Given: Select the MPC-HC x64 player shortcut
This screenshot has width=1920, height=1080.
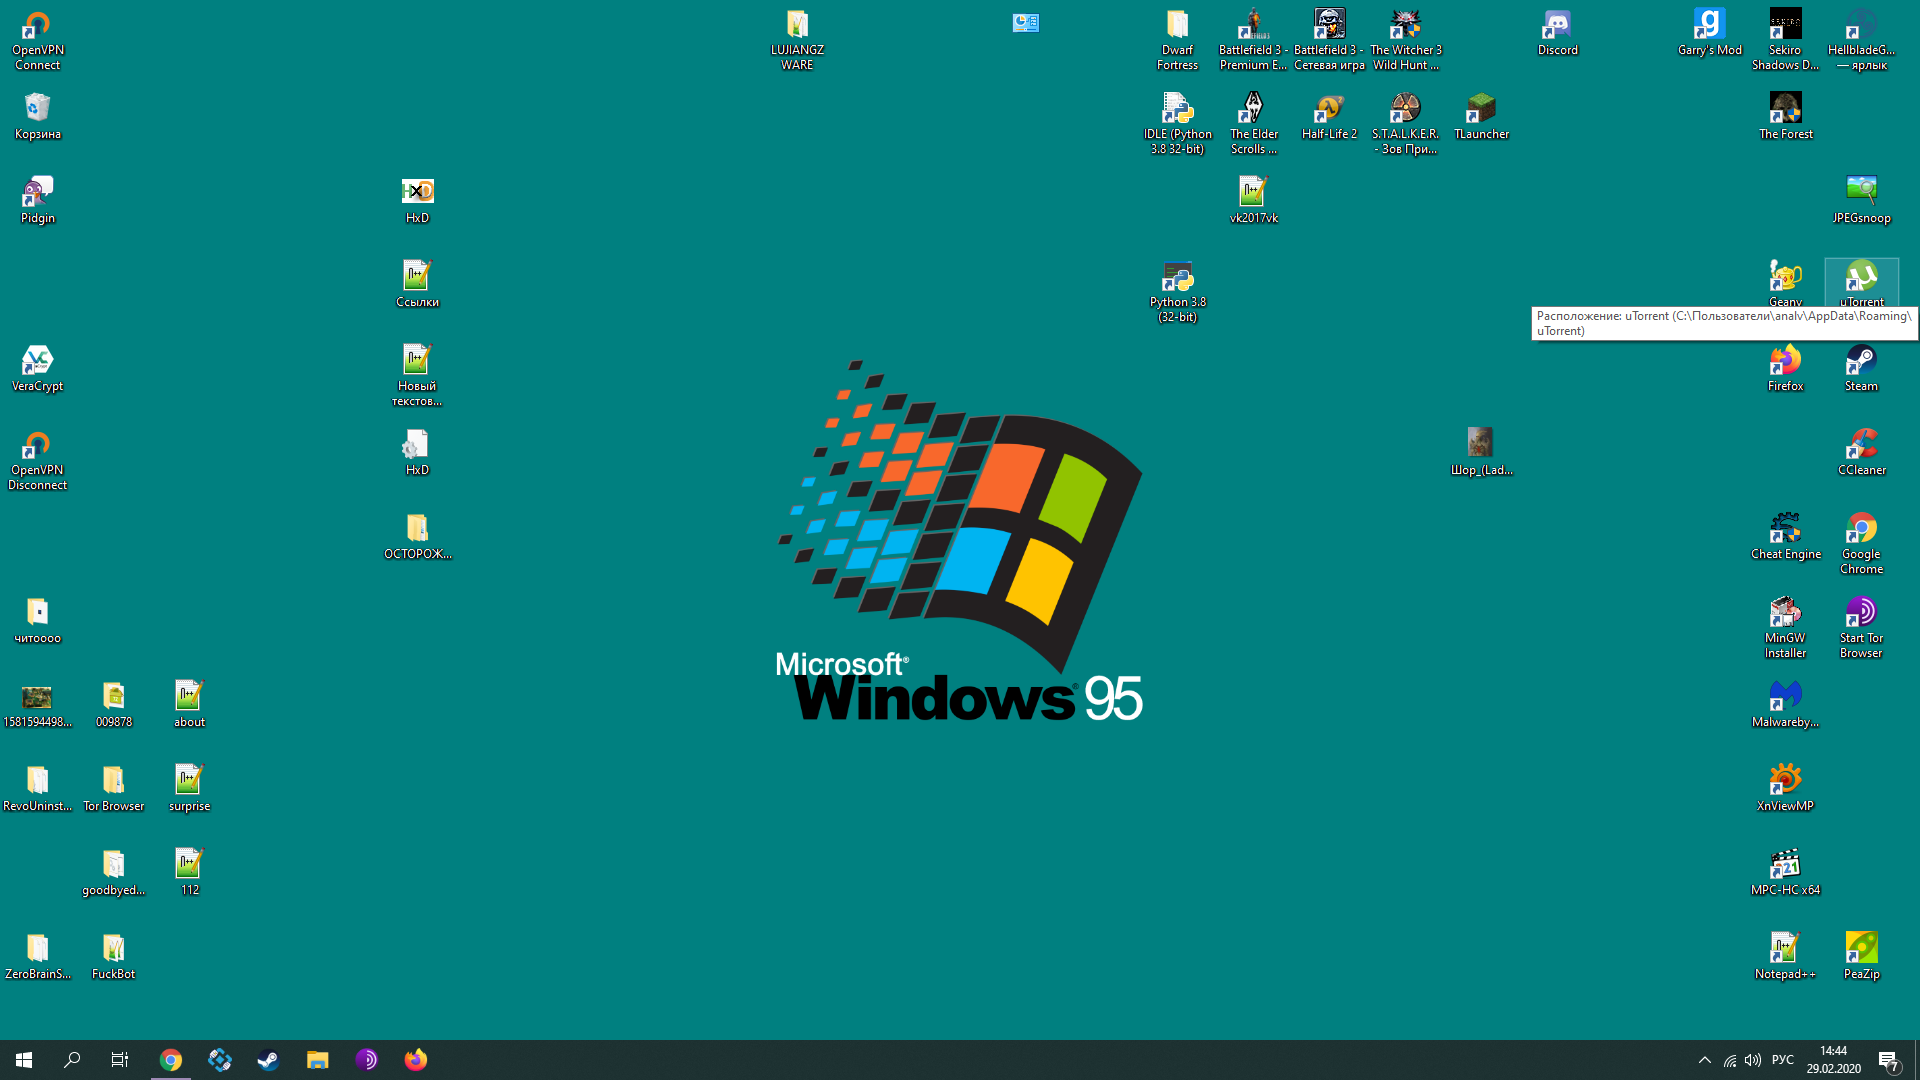Looking at the screenshot, I should tap(1785, 872).
